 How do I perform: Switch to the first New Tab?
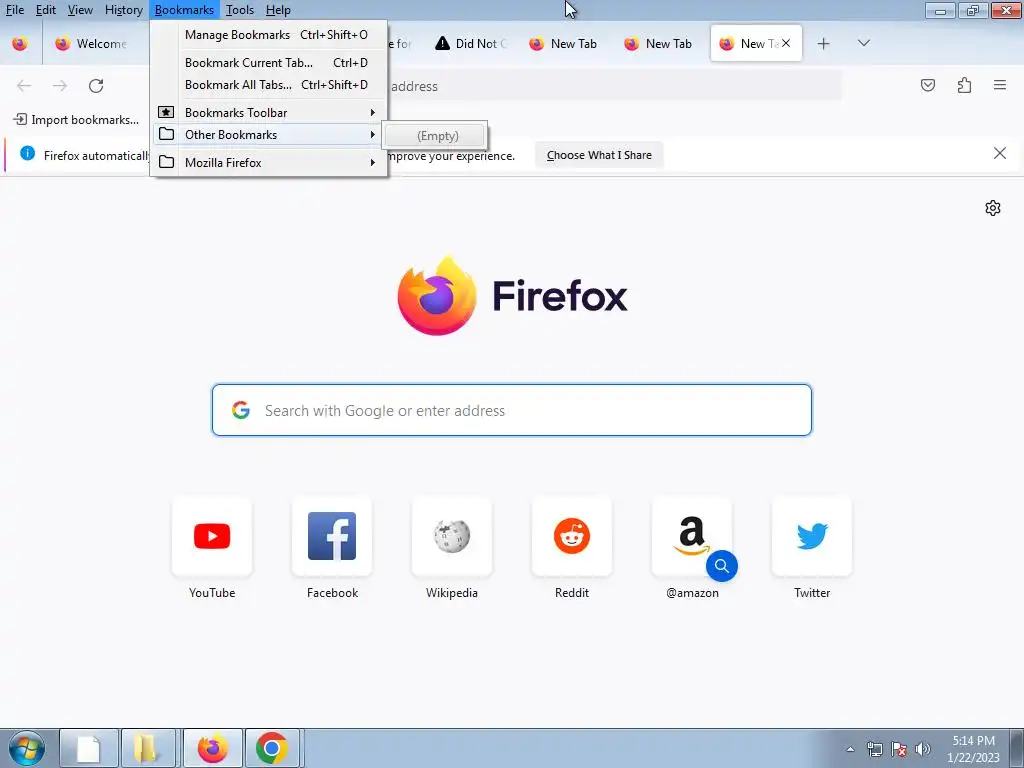coord(564,43)
